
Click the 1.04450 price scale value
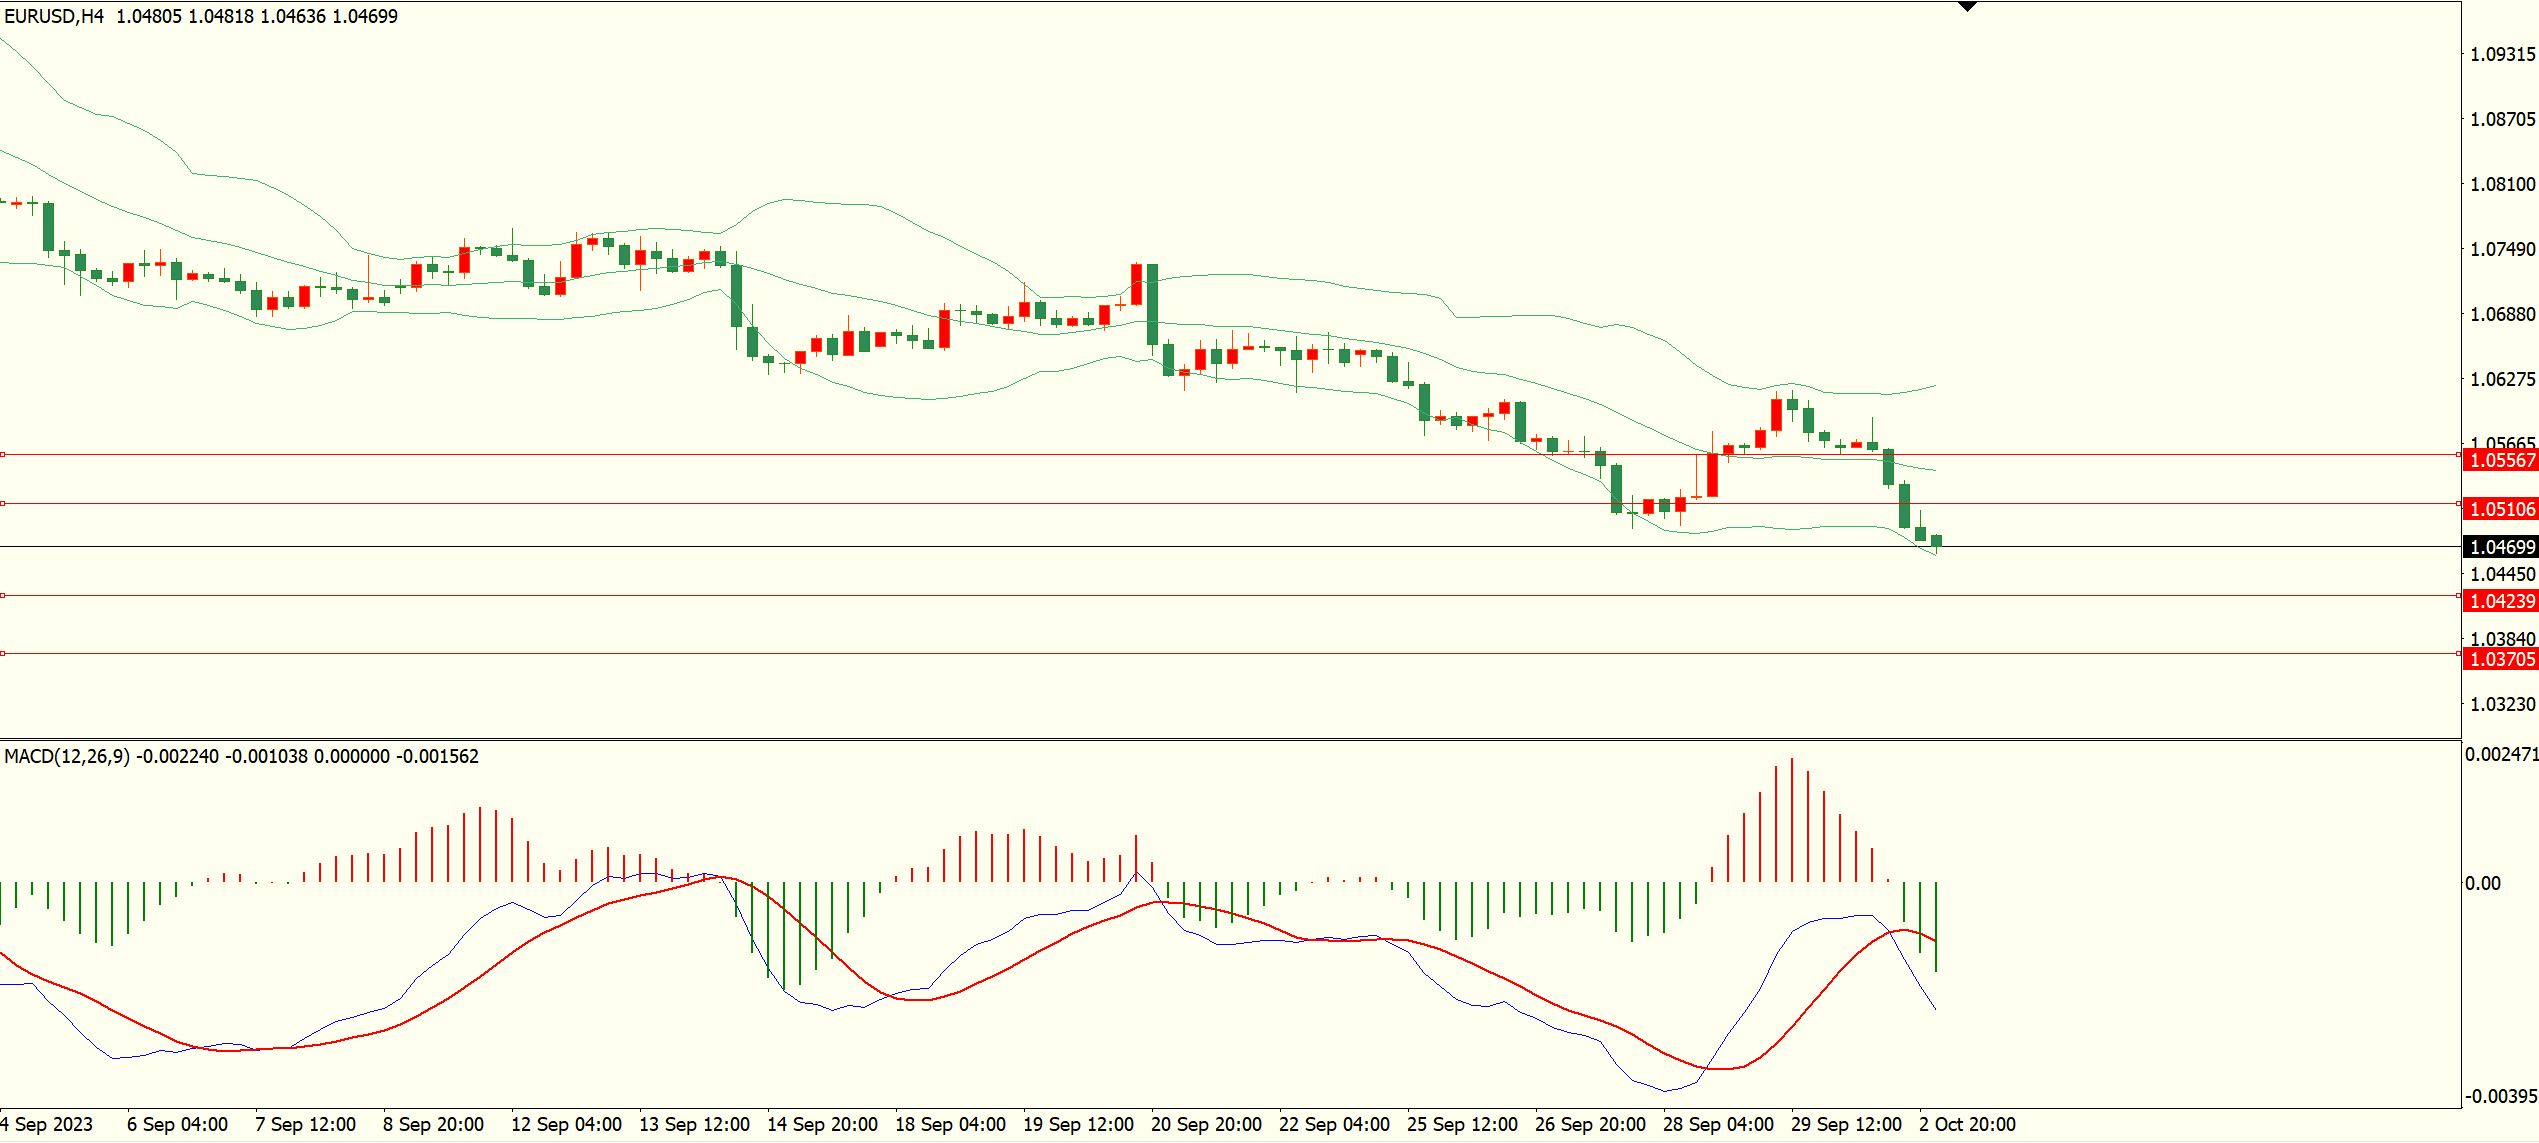coord(2503,574)
